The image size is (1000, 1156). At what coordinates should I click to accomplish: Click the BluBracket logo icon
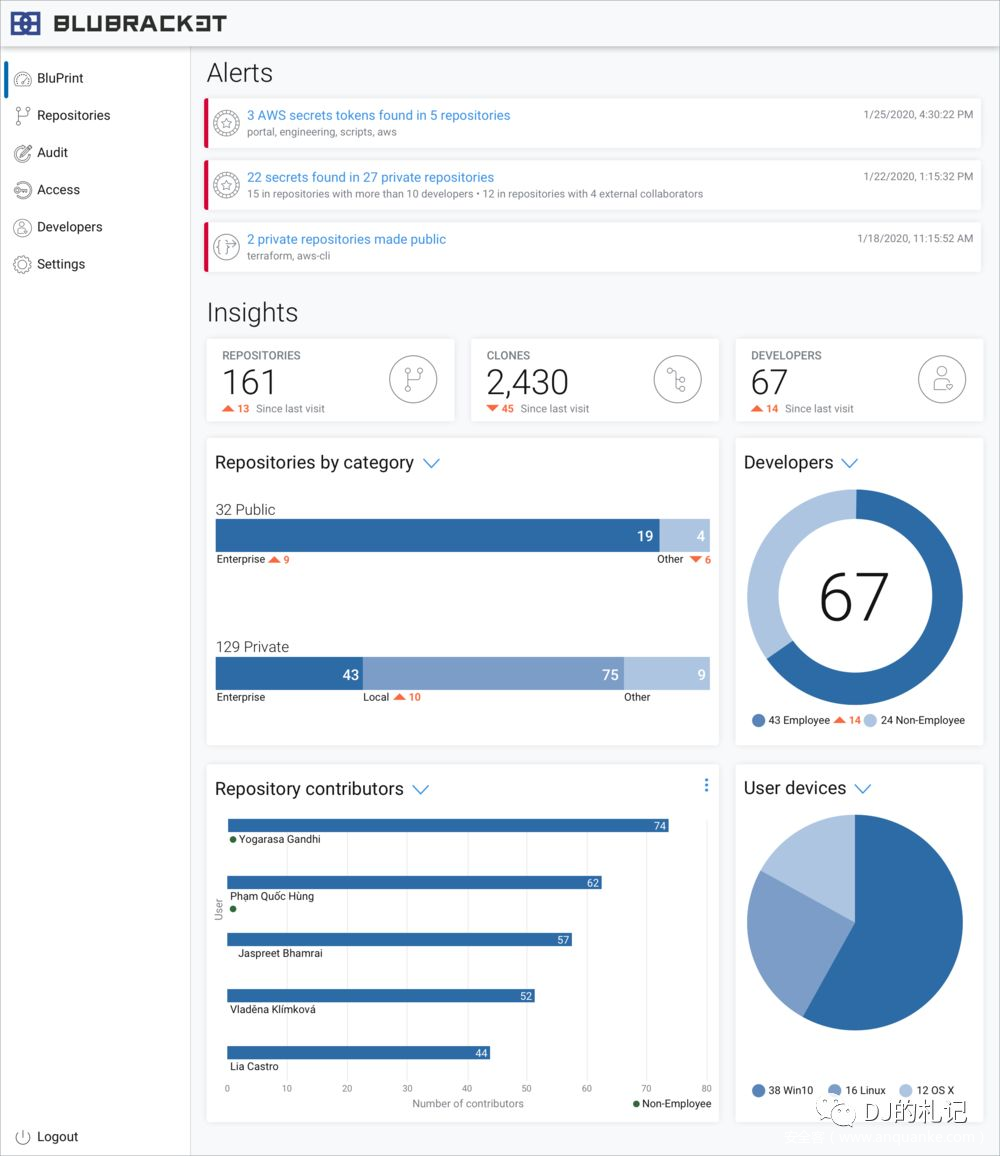click(x=25, y=23)
